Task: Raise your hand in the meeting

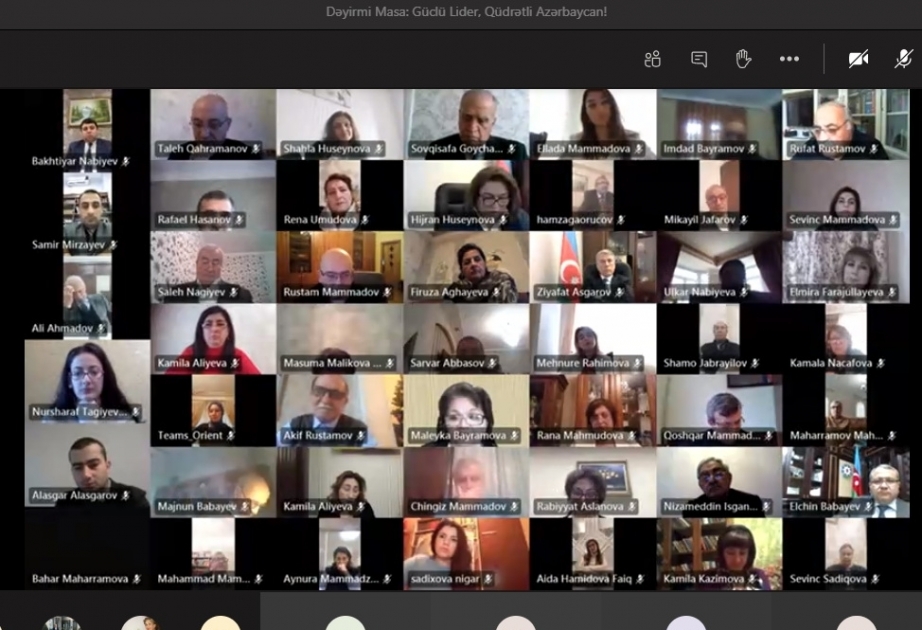Action: (743, 59)
